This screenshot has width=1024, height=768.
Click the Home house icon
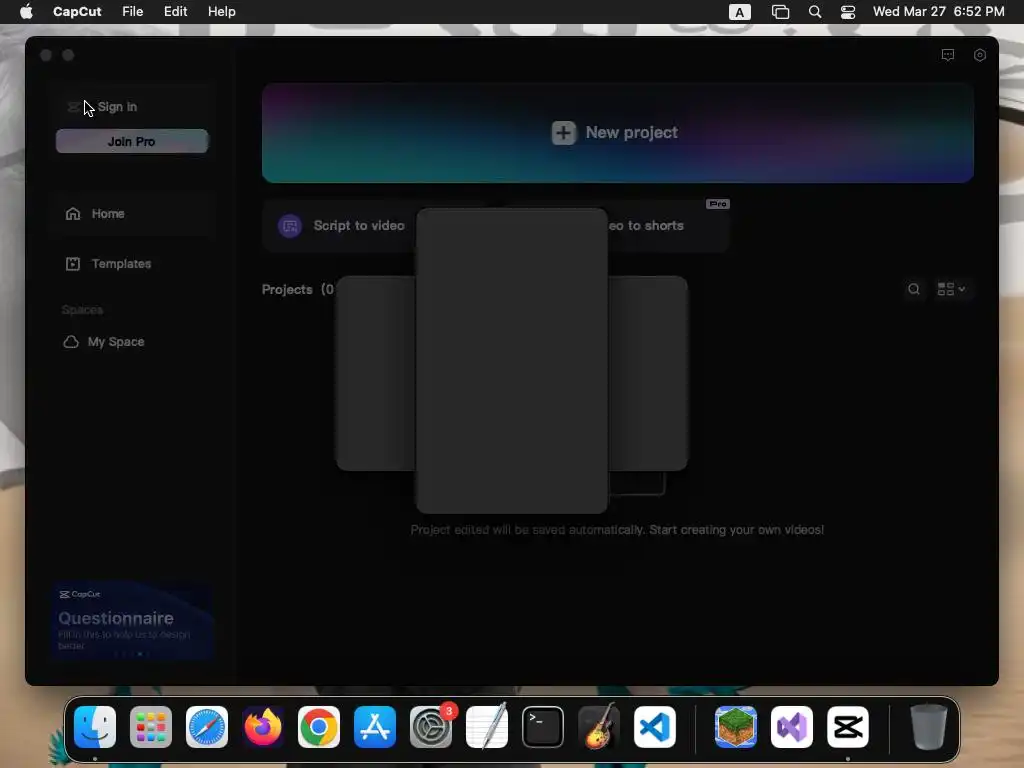click(73, 214)
